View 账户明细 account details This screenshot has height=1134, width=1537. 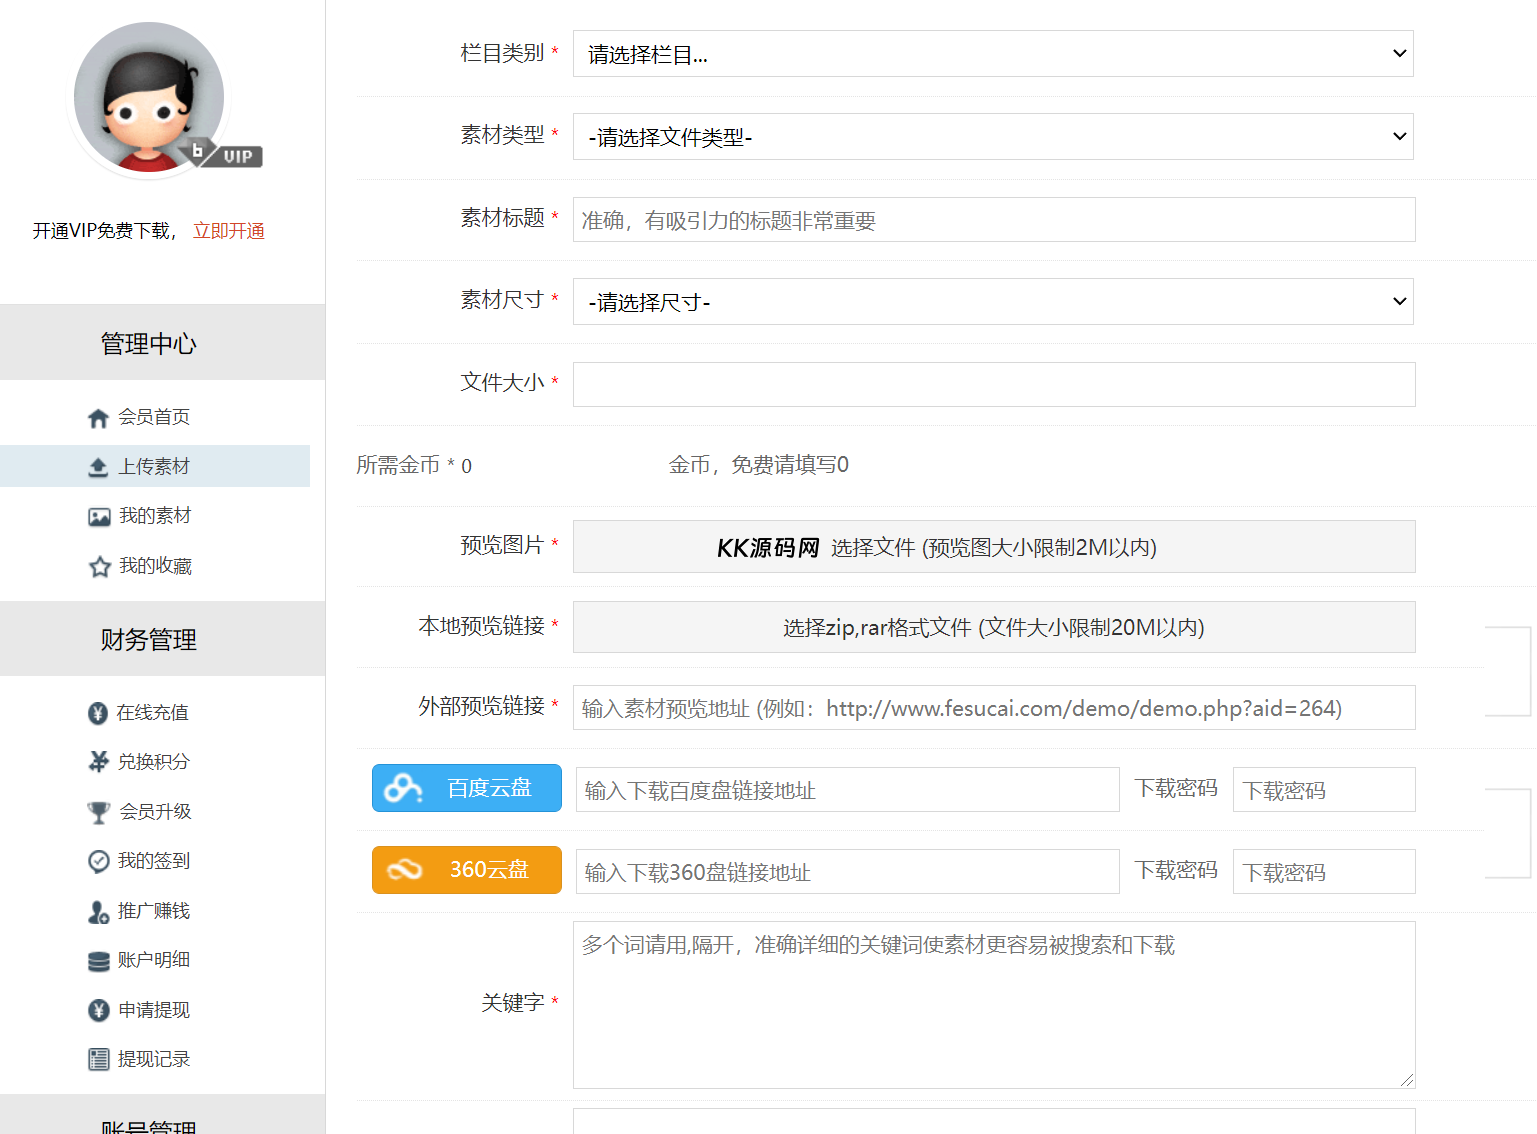(x=153, y=960)
